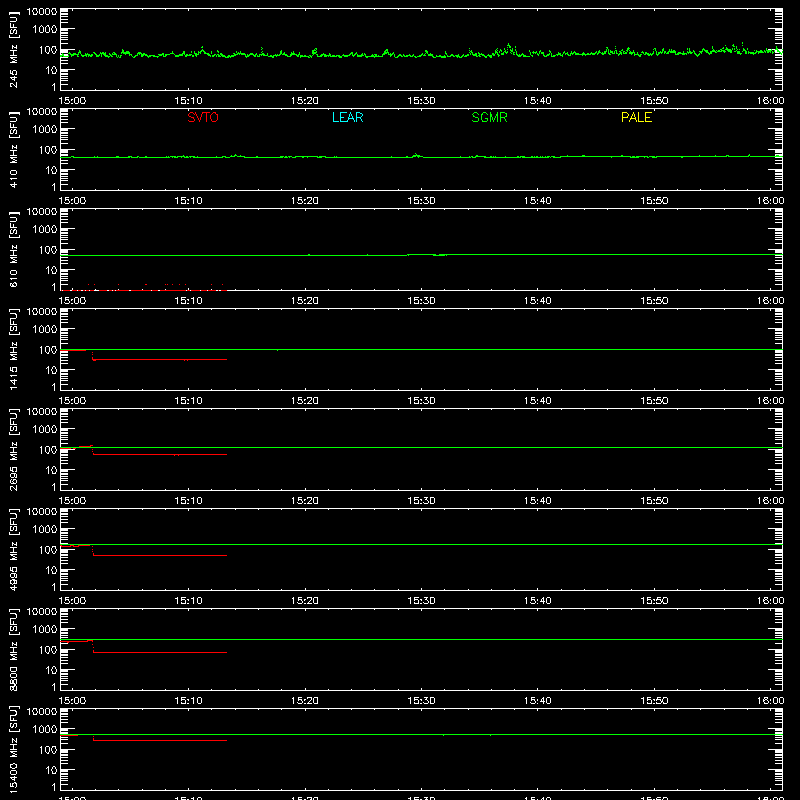
Task: Click 15:30 tick under the 245 MHz panel
Action: tap(421, 101)
